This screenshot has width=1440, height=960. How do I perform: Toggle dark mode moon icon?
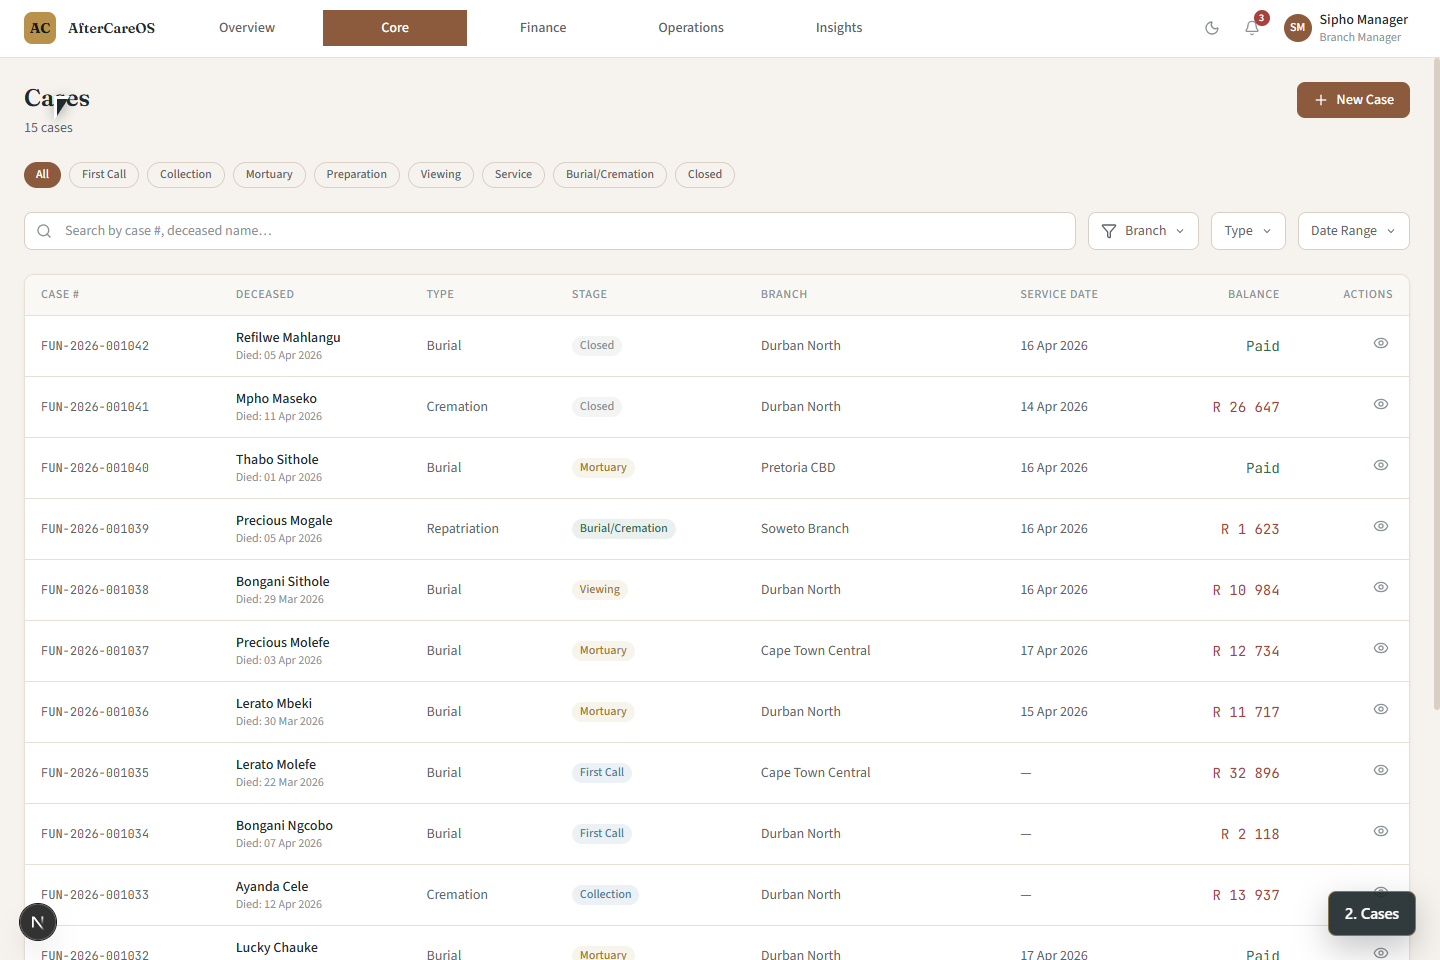coord(1212,28)
